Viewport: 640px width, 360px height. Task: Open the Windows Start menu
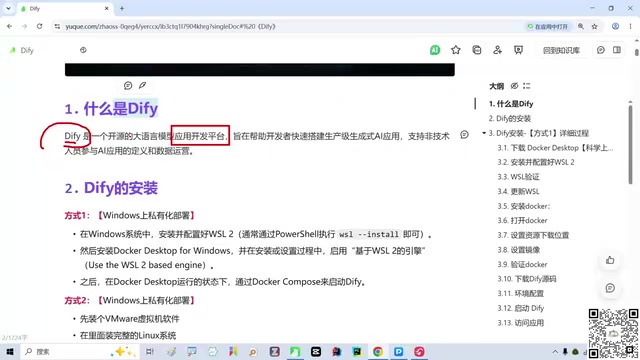click(x=10, y=351)
